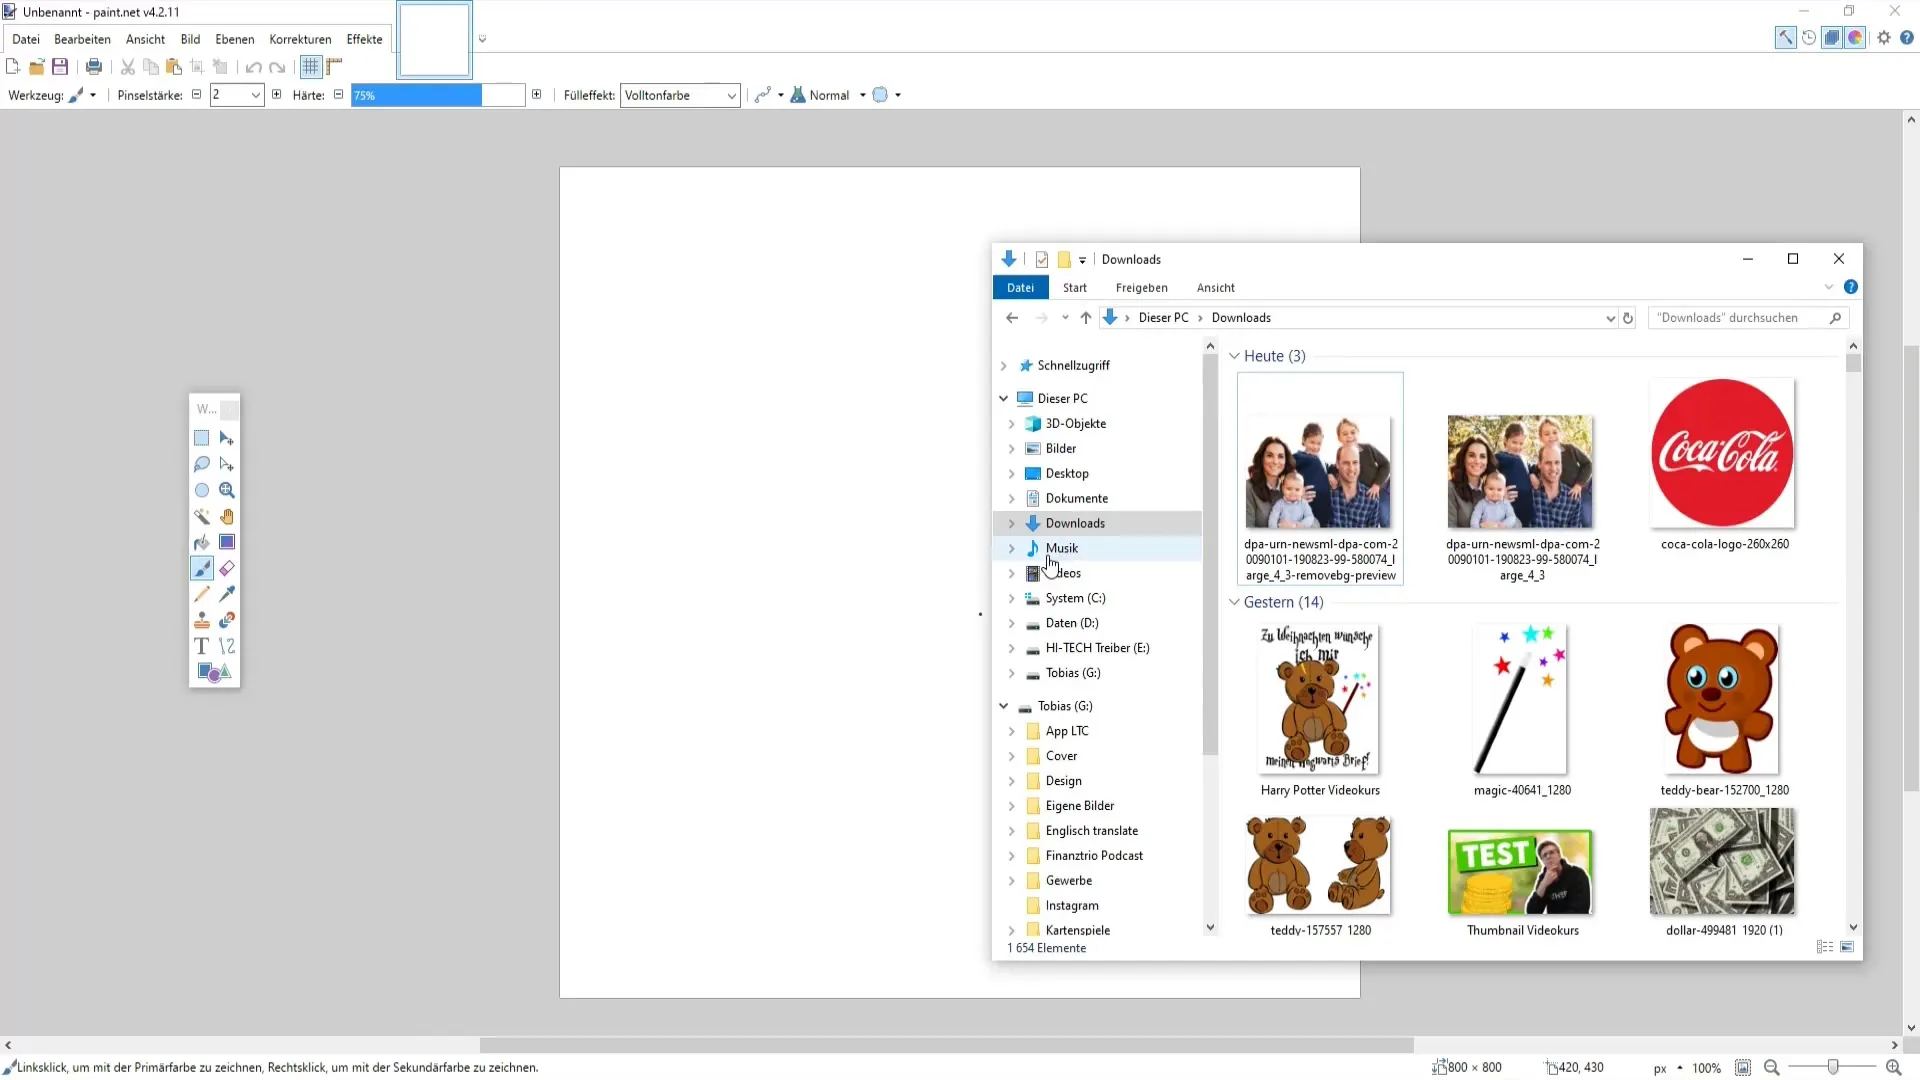
Task: Open the Ebenen menu
Action: (x=235, y=39)
